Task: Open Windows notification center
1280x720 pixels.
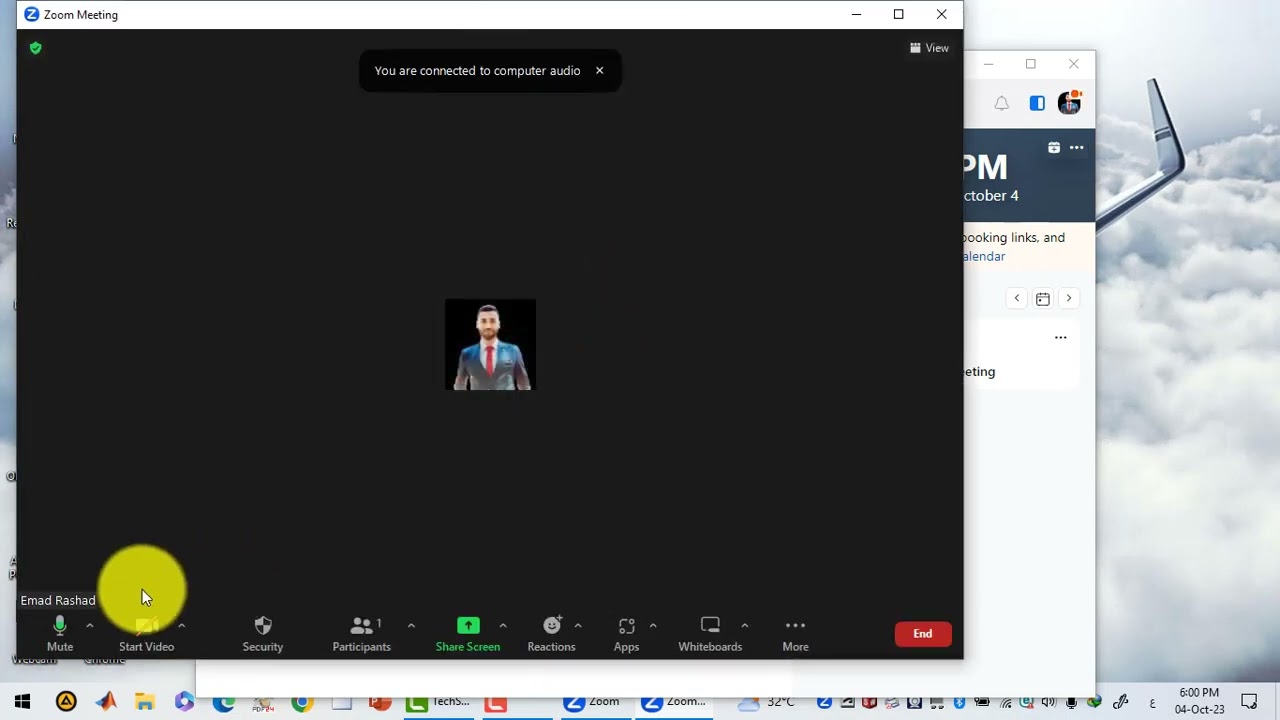Action: click(x=1249, y=702)
